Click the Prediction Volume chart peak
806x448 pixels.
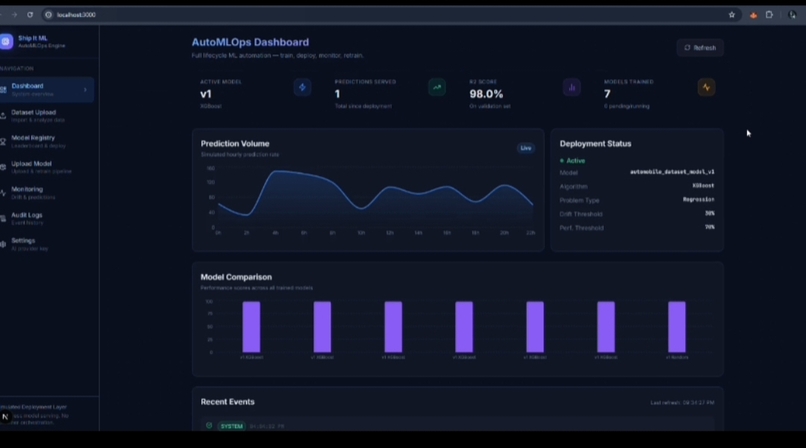(277, 172)
